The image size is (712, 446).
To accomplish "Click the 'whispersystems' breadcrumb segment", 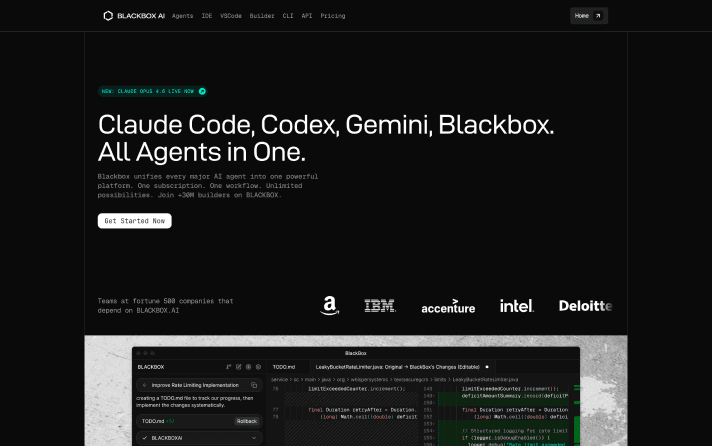I will (x=369, y=380).
